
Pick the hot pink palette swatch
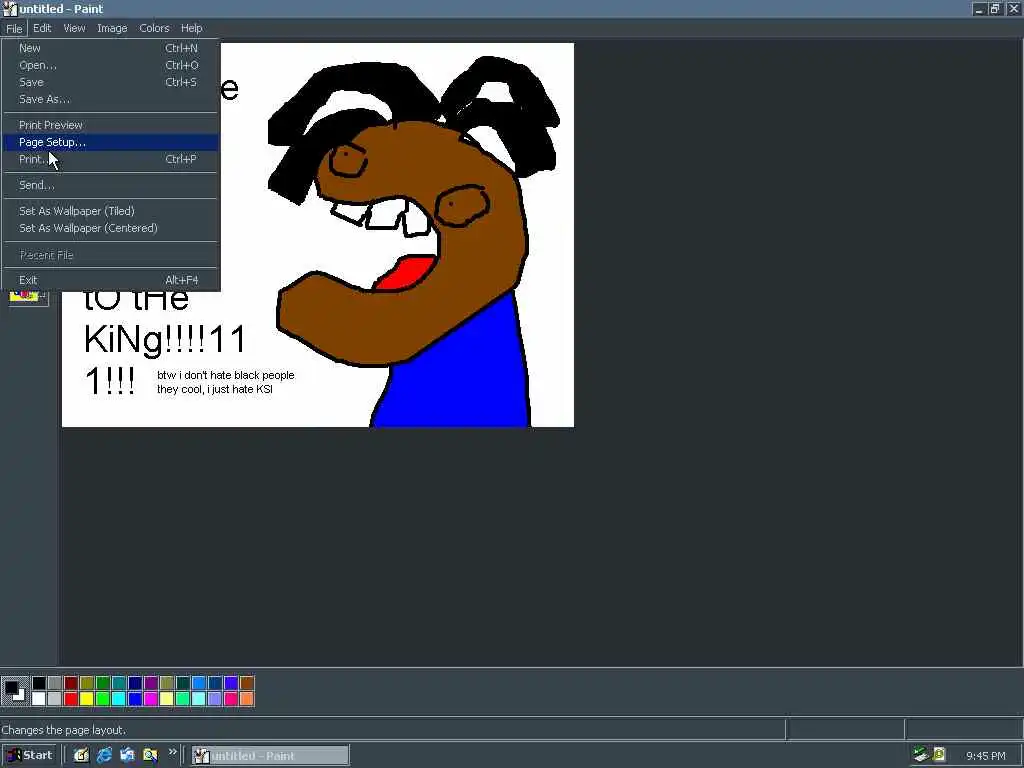[x=231, y=699]
